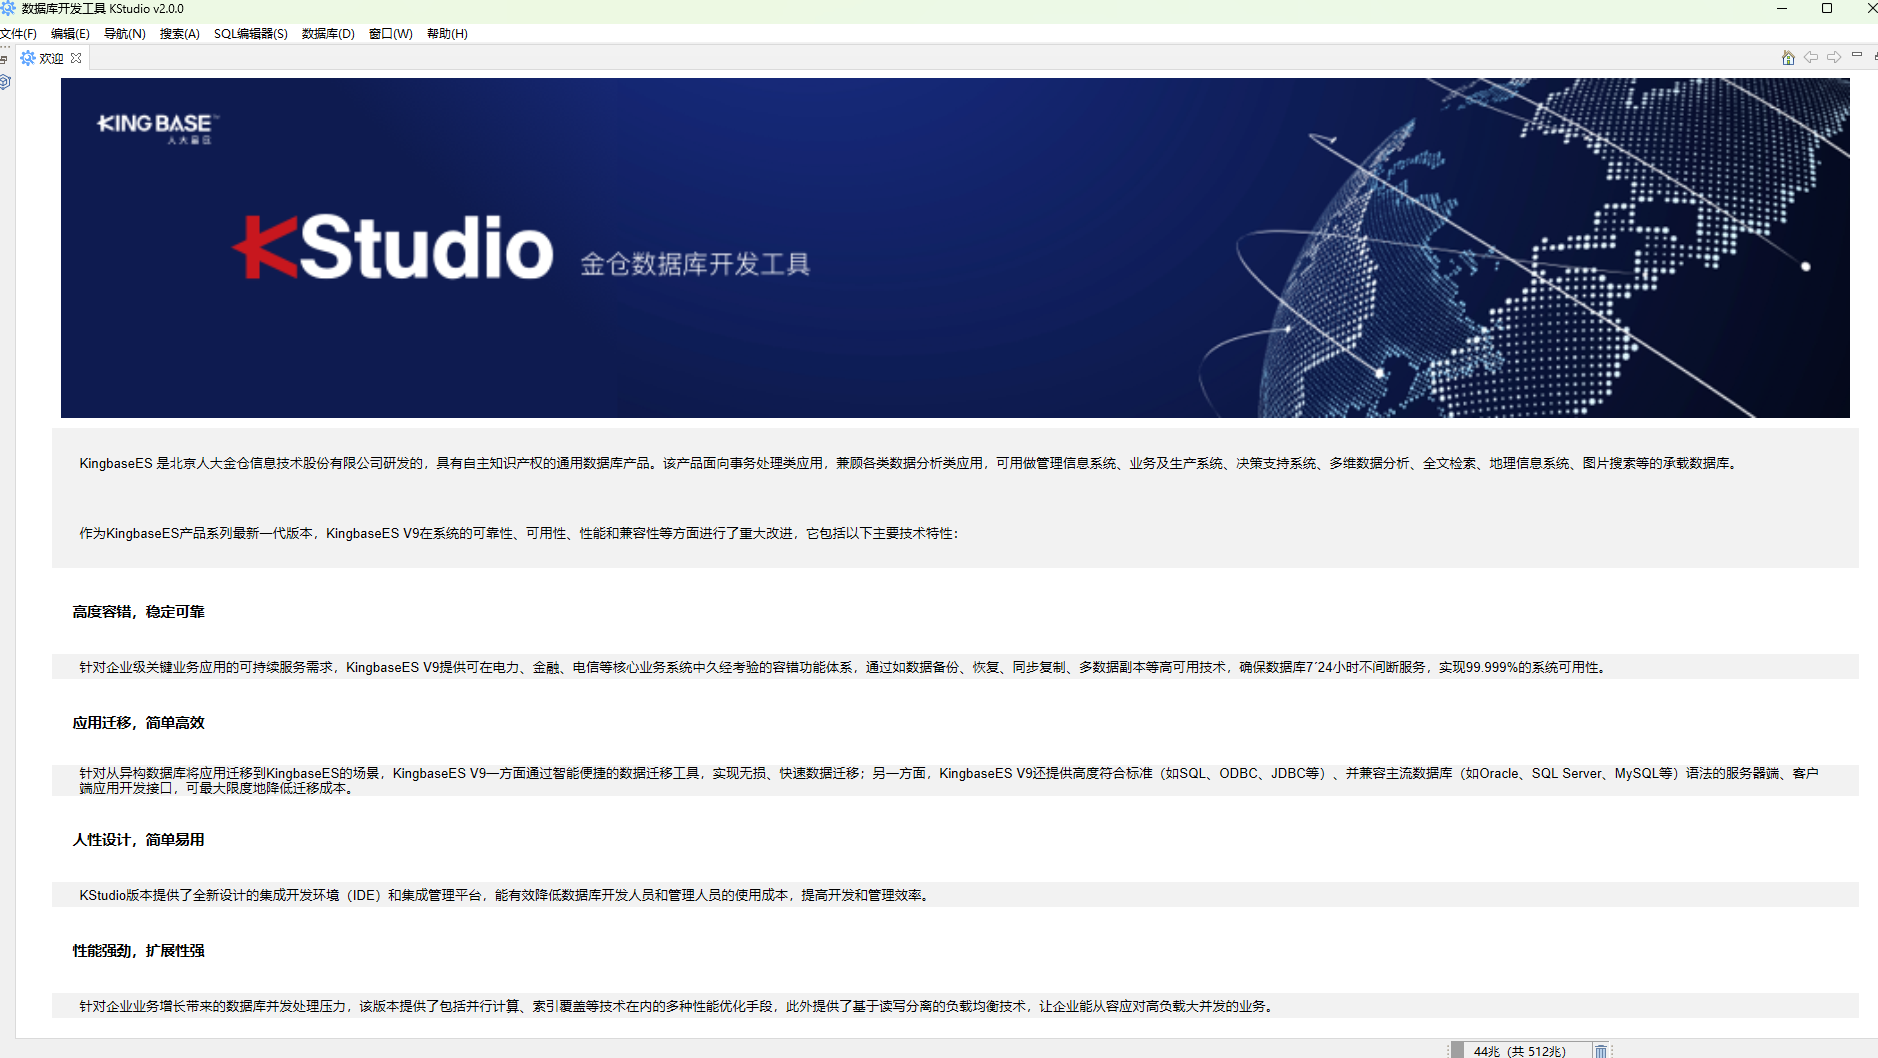Click the memory usage 44兆 indicator
This screenshot has width=1878, height=1058.
click(1519, 1050)
